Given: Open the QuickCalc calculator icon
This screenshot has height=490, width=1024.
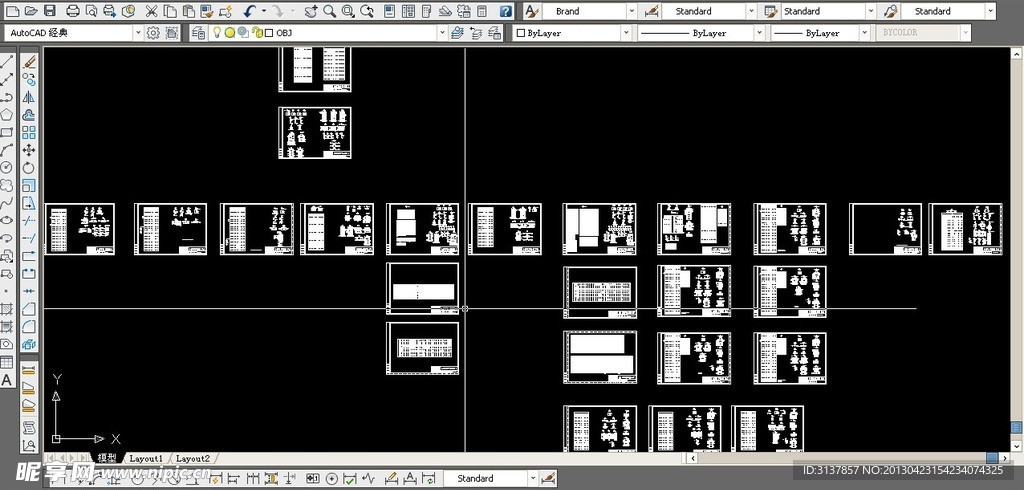Looking at the screenshot, I should point(482,11).
